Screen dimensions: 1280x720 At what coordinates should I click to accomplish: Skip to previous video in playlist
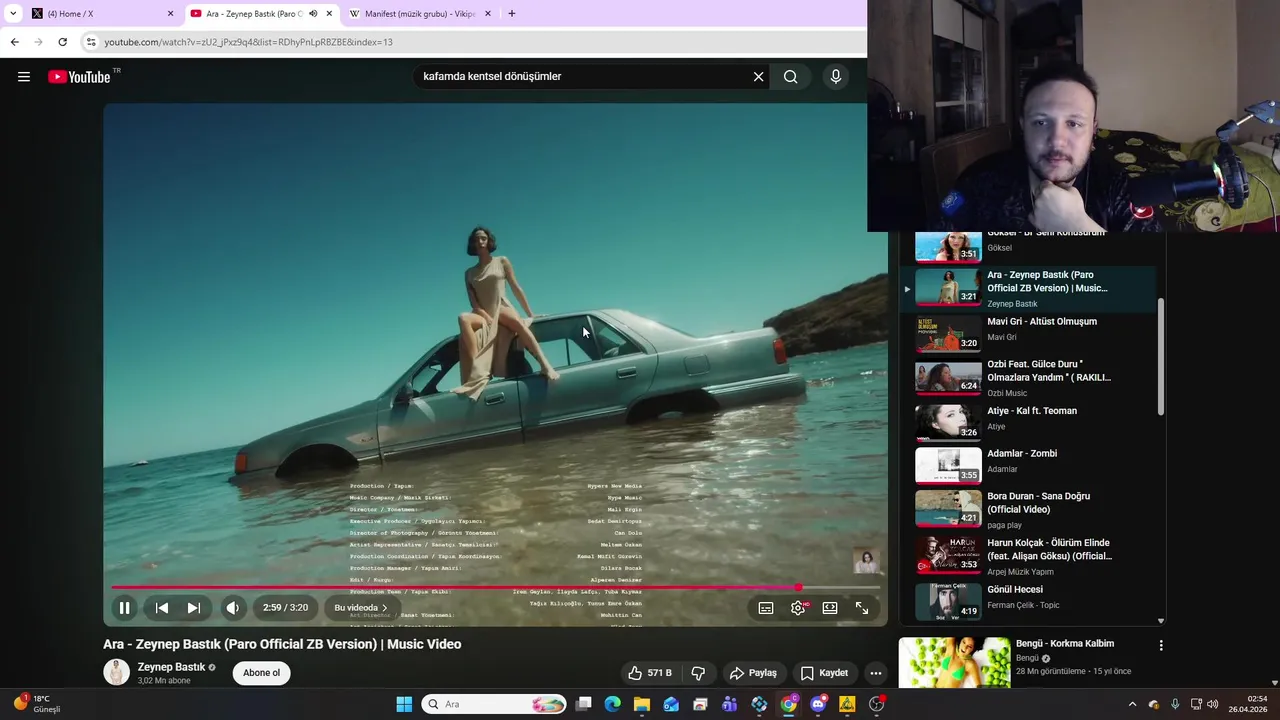pyautogui.click(x=161, y=608)
